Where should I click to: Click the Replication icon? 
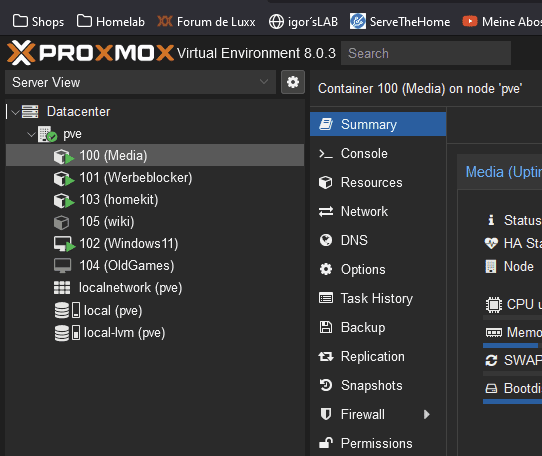coord(326,356)
